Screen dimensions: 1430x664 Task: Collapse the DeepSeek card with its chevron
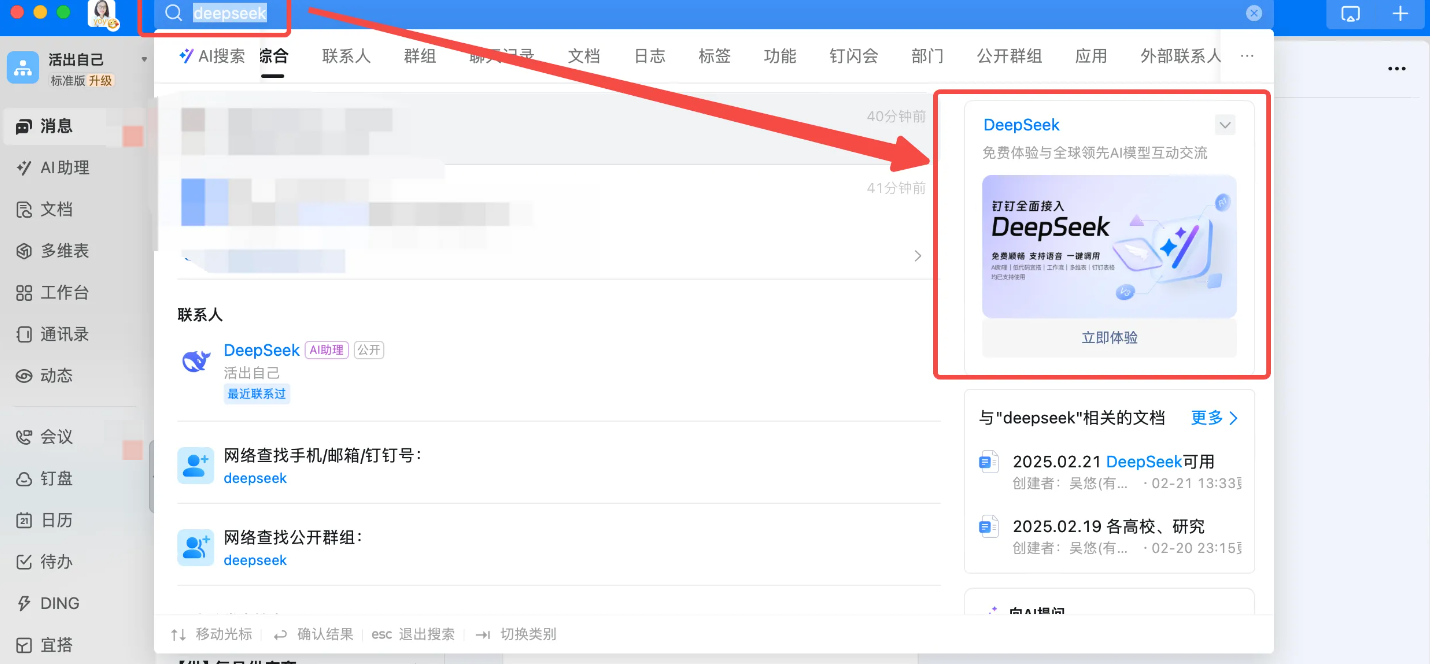[1225, 125]
